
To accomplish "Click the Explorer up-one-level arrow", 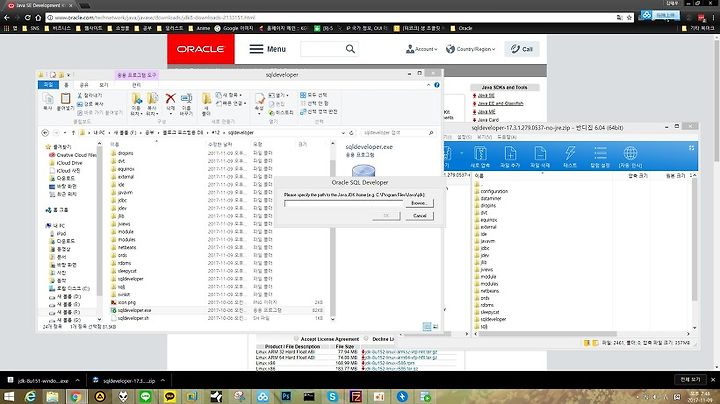I will (73, 133).
